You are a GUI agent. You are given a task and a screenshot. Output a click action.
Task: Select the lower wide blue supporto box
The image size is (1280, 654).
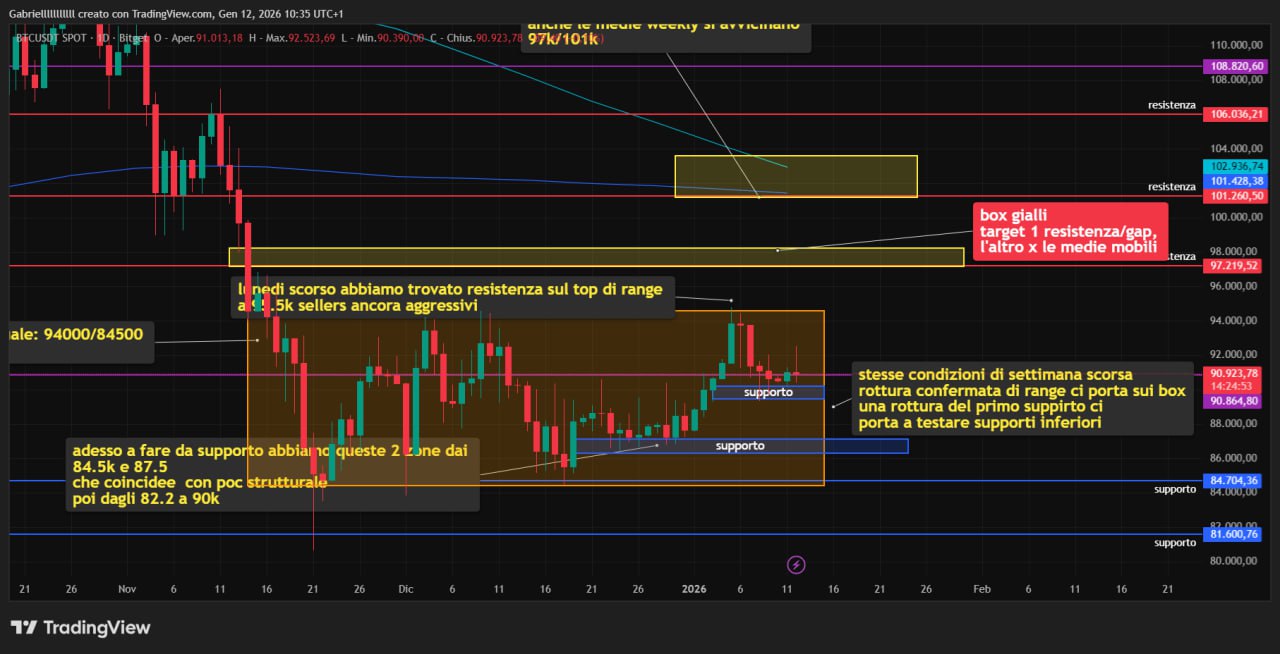[741, 446]
